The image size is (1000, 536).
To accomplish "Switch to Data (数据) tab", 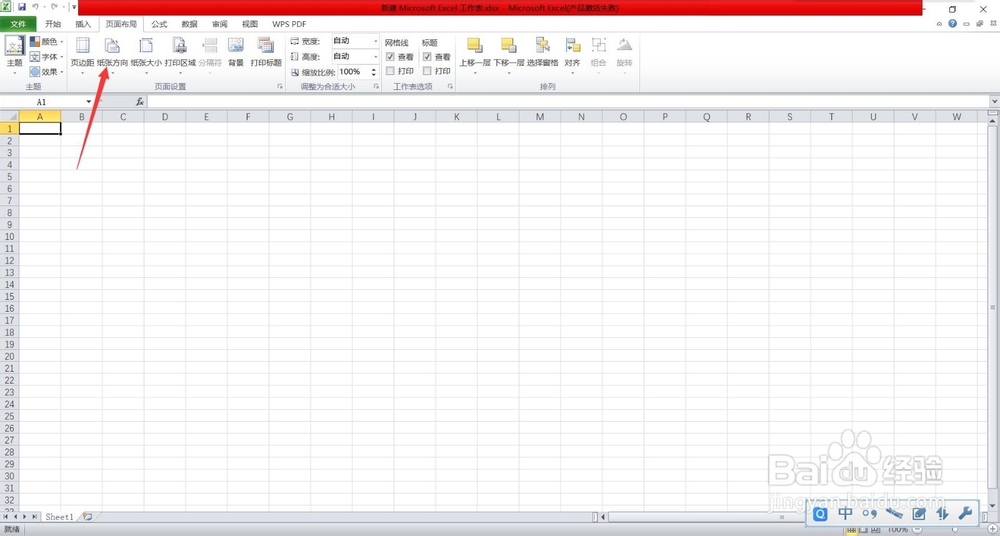I will tap(189, 24).
